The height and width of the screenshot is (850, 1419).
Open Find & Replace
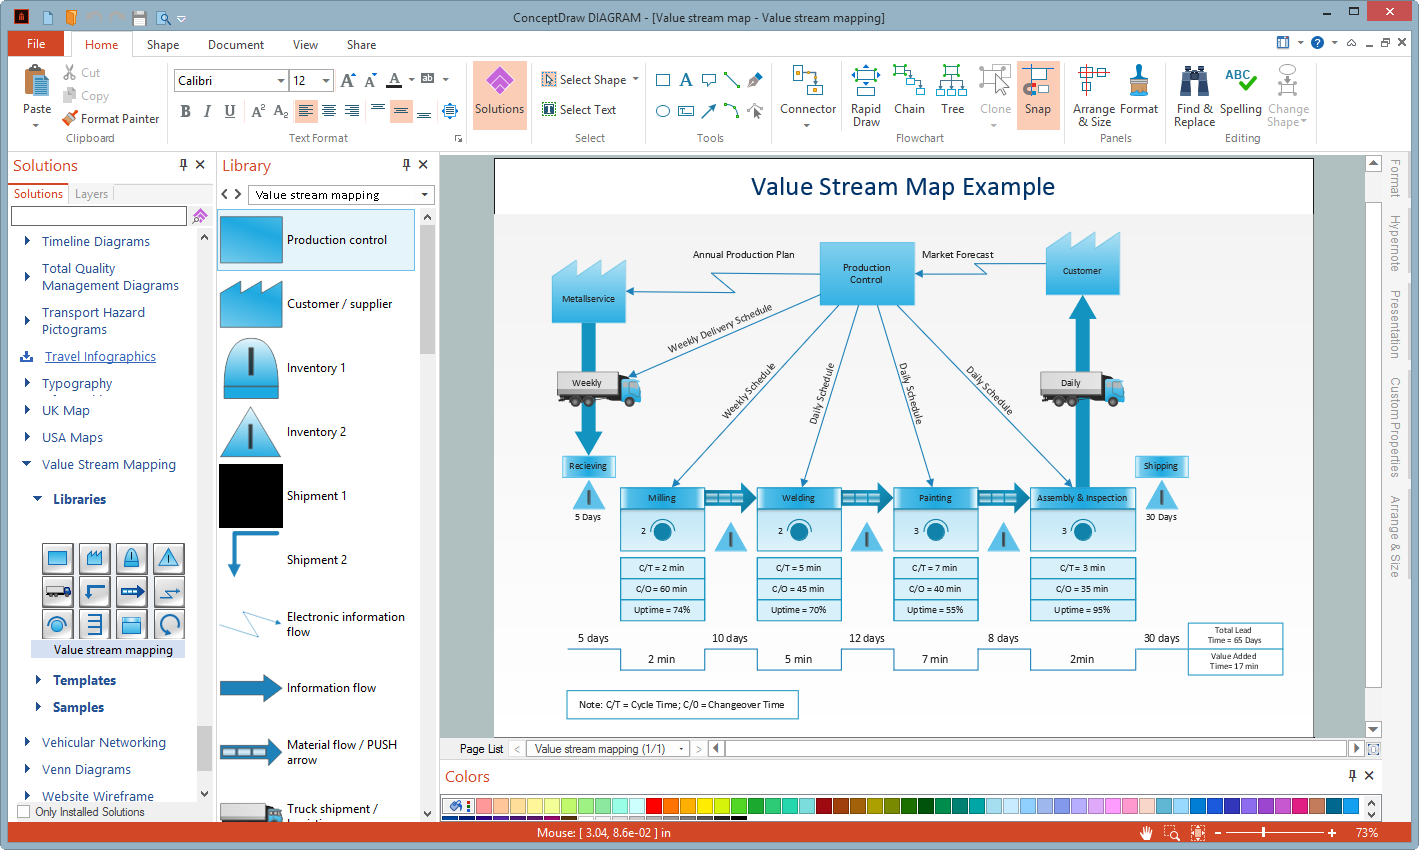pos(1194,95)
